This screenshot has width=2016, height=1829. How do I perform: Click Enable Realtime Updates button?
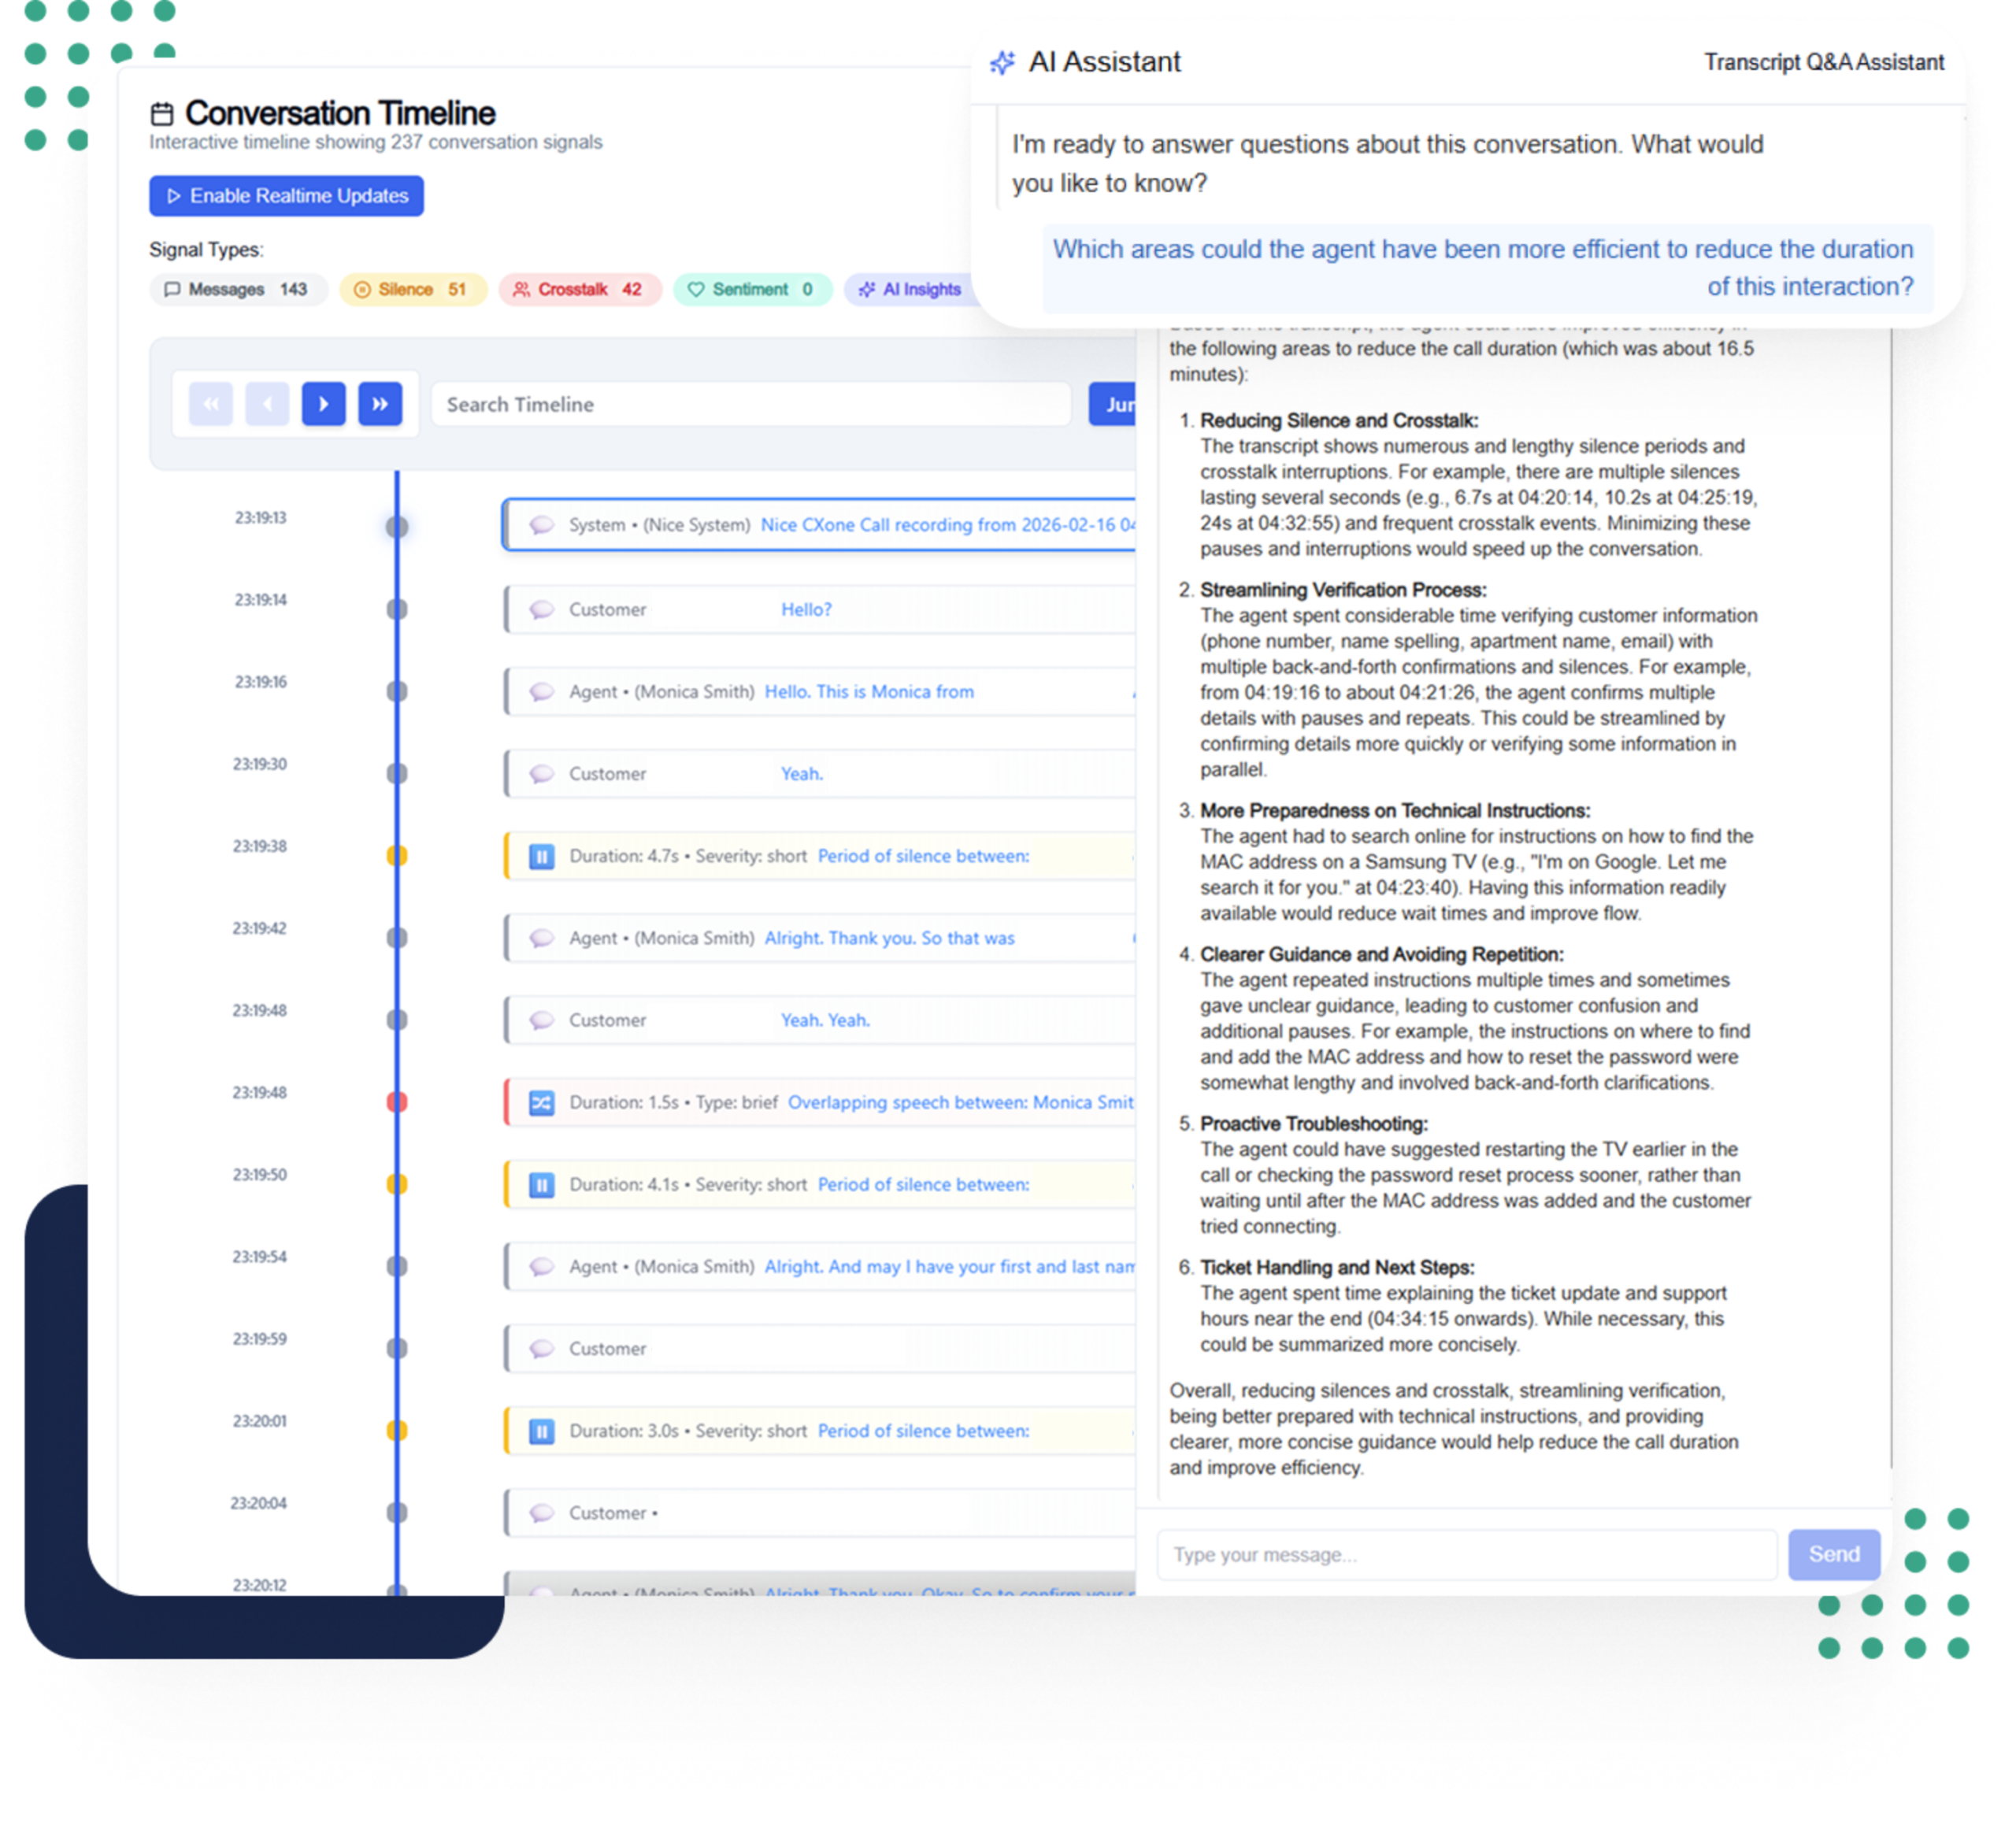click(286, 196)
